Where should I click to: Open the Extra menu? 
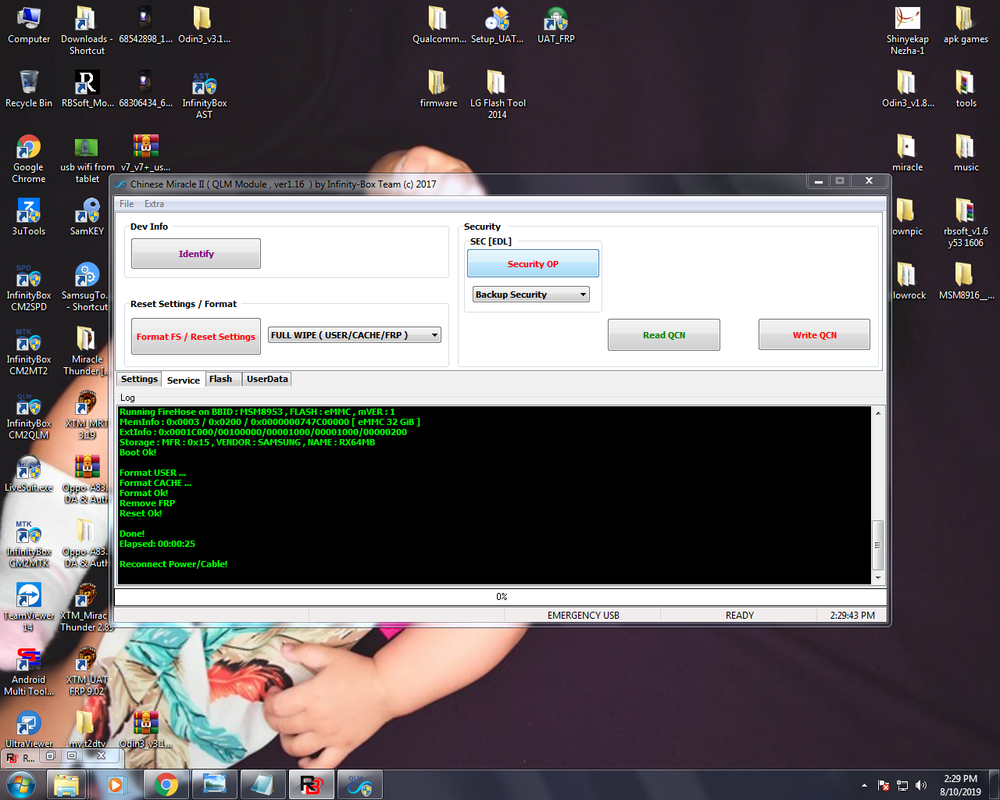click(x=154, y=204)
